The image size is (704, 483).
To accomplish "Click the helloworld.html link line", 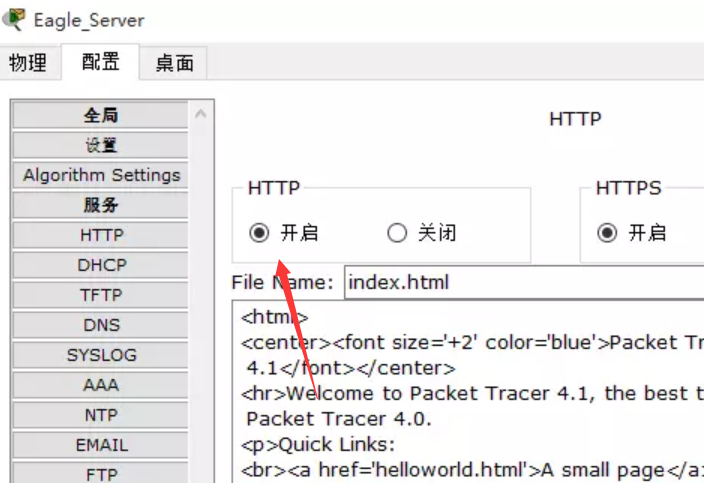I will pos(471,470).
